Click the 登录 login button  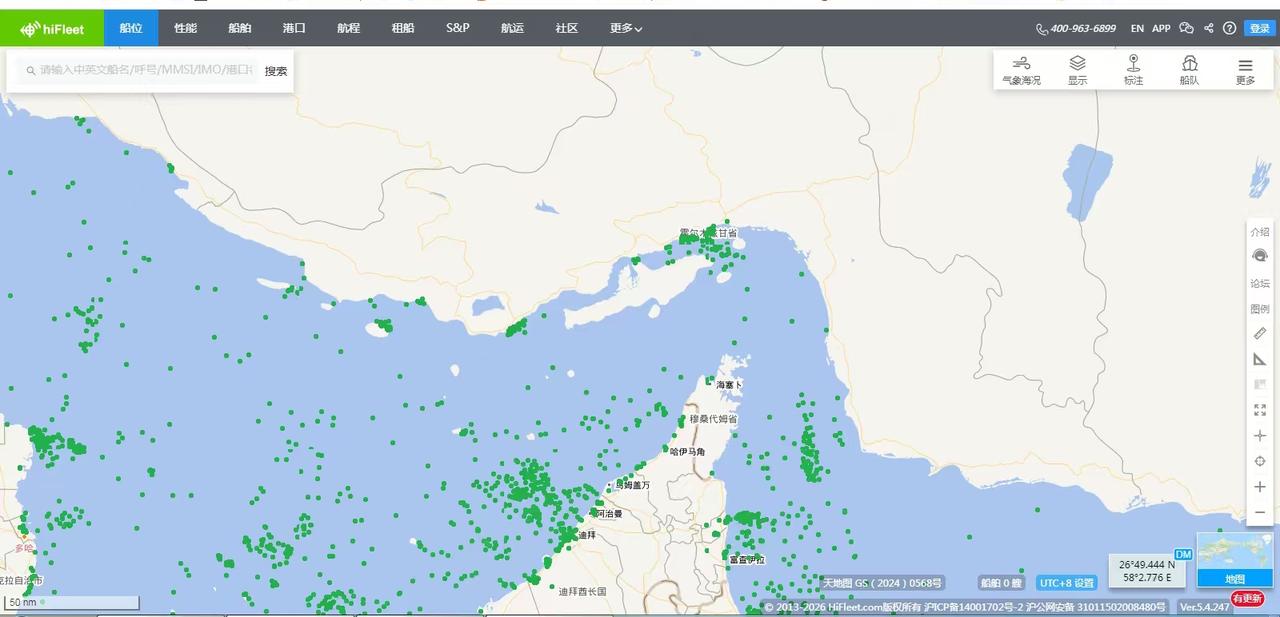point(1259,29)
